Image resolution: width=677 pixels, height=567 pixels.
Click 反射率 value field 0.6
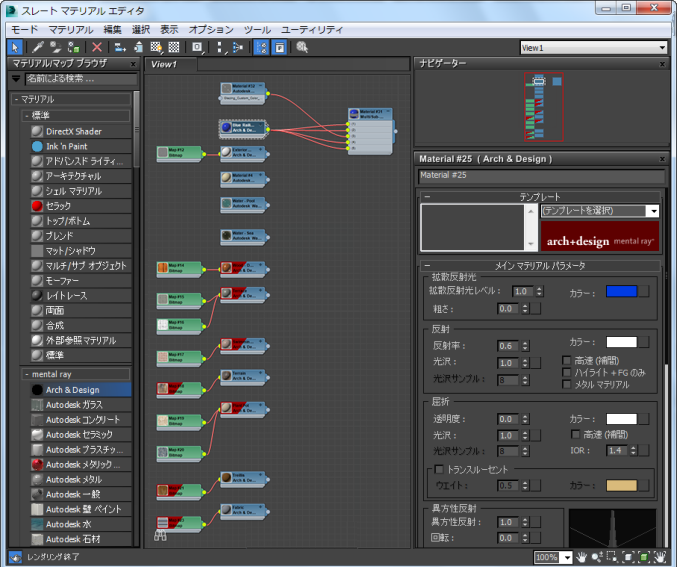pos(508,346)
